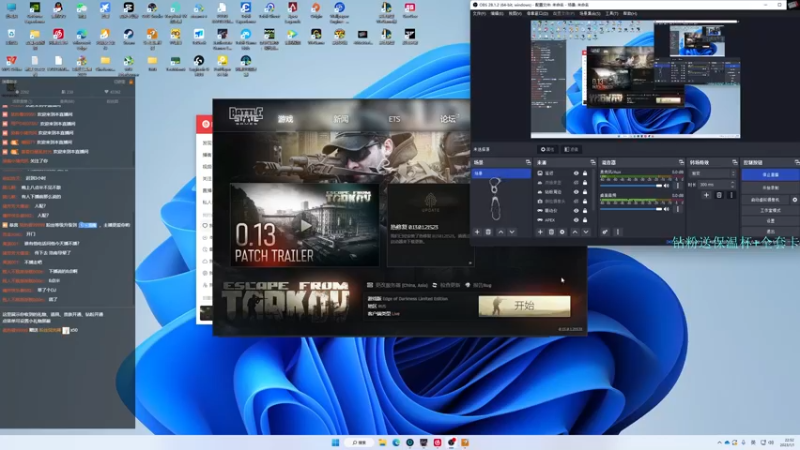The width and height of the screenshot is (800, 450).
Task: Open the transition type dropdown in OBS
Action: [713, 173]
